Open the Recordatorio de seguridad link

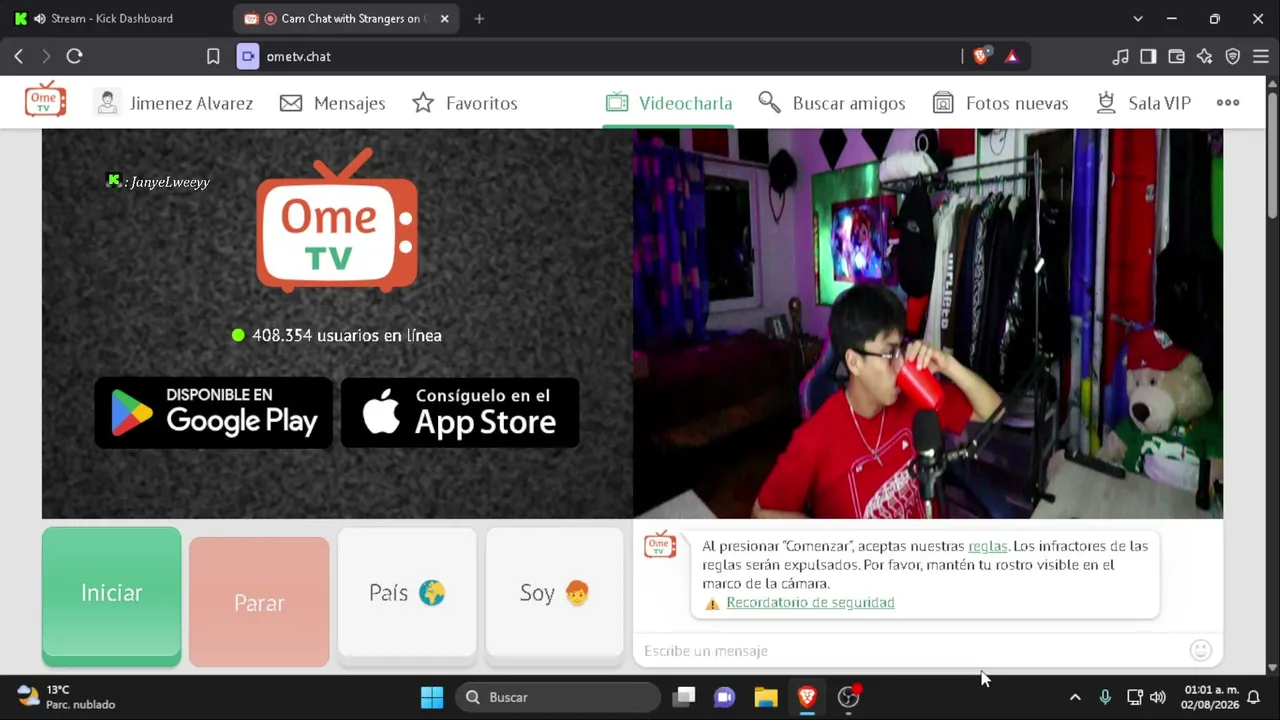810,603
